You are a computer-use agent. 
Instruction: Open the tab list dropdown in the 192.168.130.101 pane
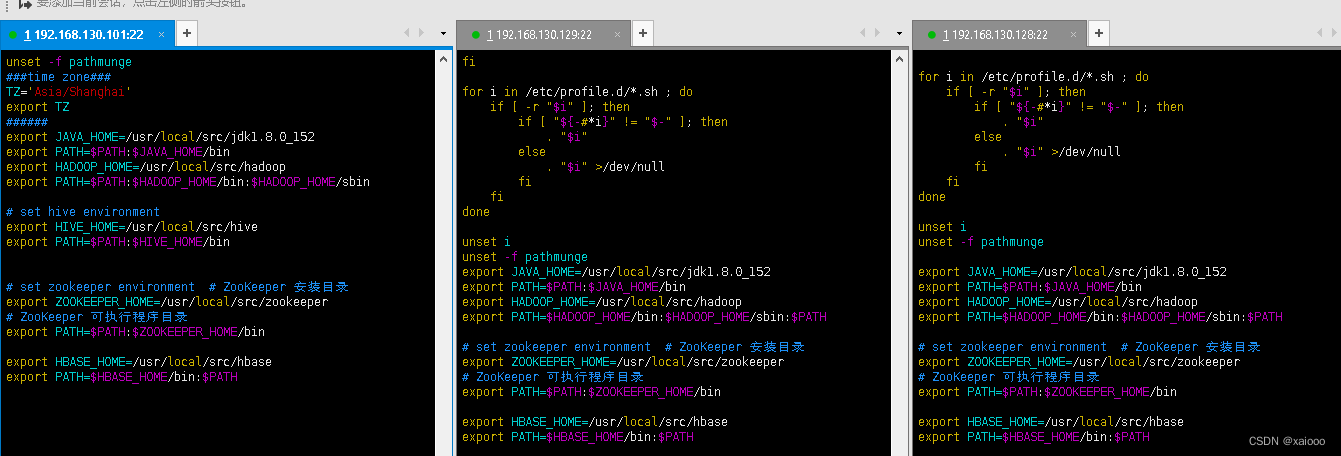pos(443,33)
